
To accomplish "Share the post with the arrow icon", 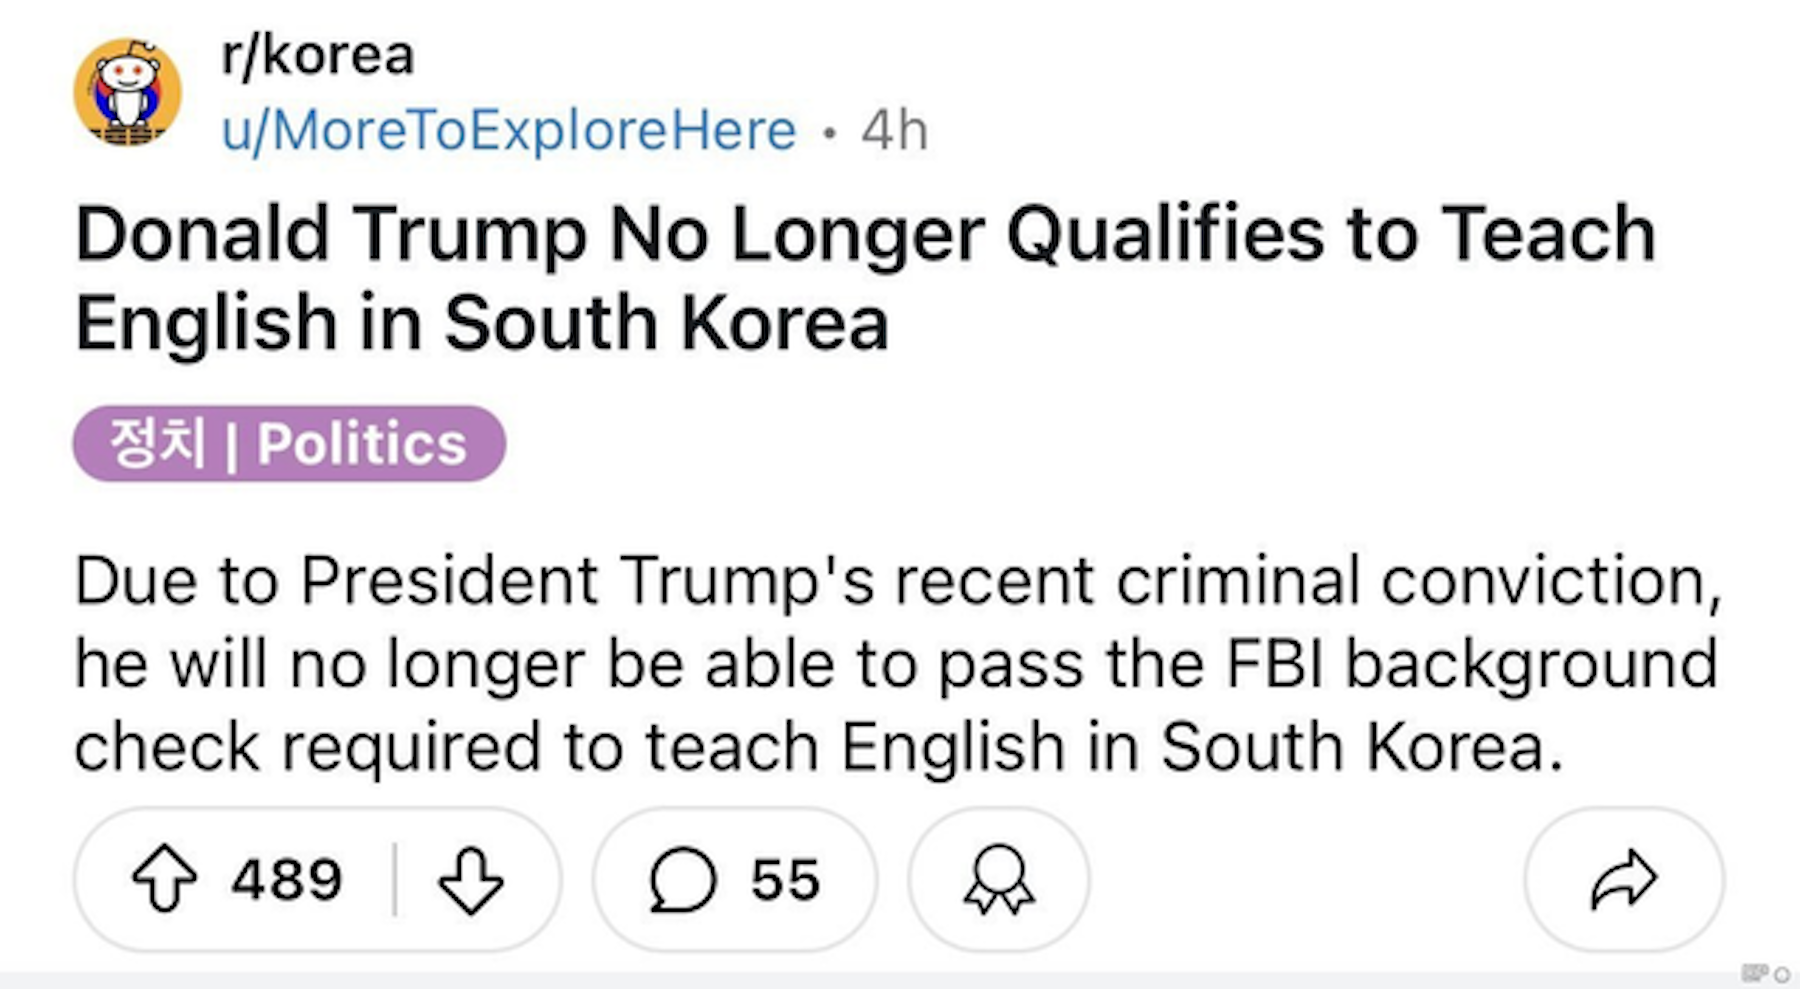I will [1623, 880].
